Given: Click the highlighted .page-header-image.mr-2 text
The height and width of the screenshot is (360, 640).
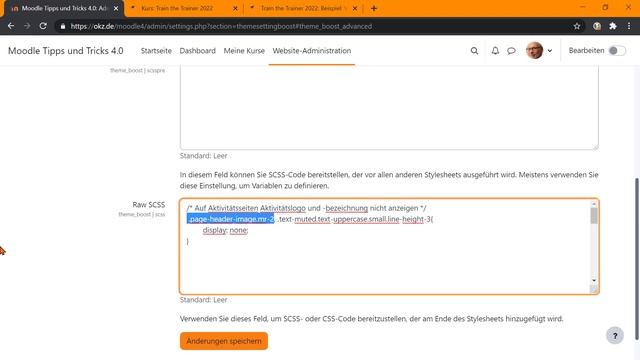Looking at the screenshot, I should [x=231, y=219].
